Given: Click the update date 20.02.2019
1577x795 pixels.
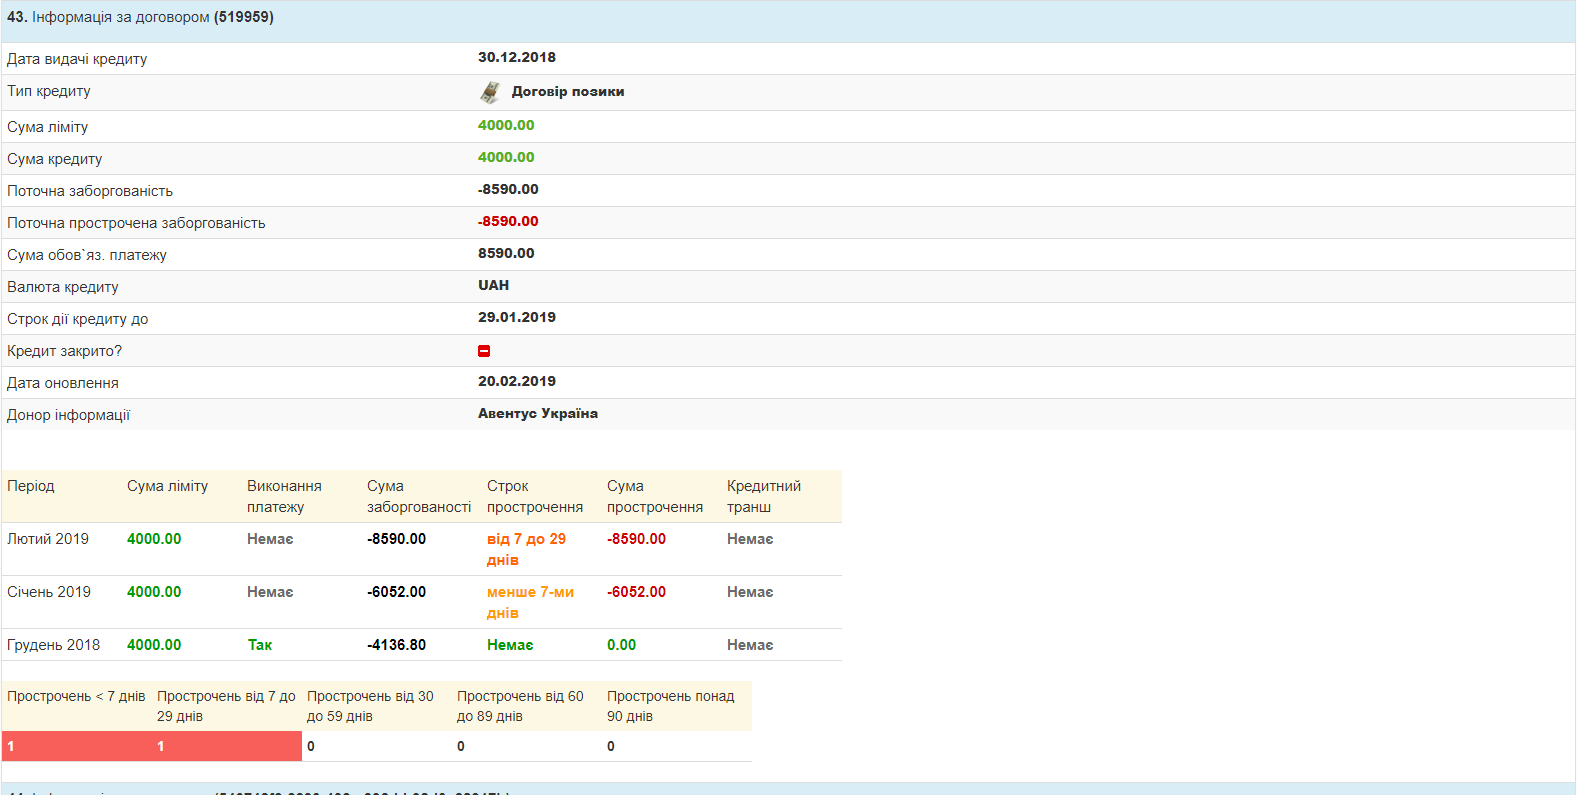Looking at the screenshot, I should (x=517, y=382).
